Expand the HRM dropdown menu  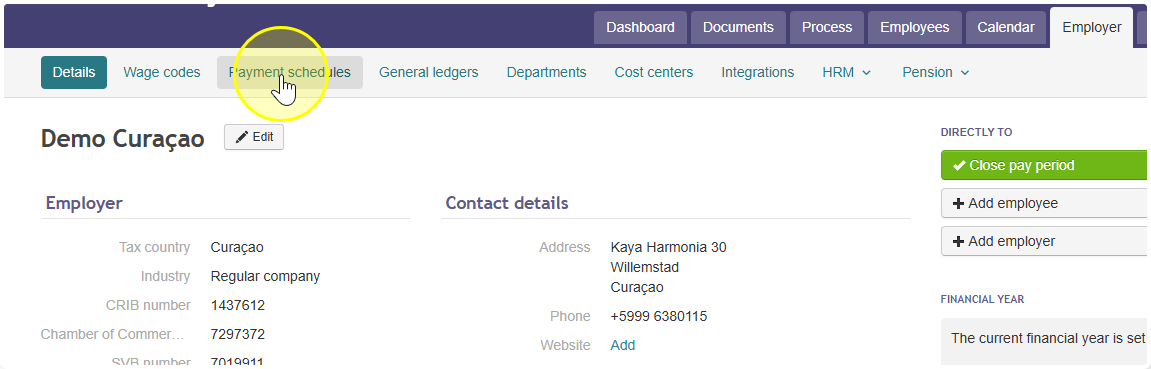point(846,73)
